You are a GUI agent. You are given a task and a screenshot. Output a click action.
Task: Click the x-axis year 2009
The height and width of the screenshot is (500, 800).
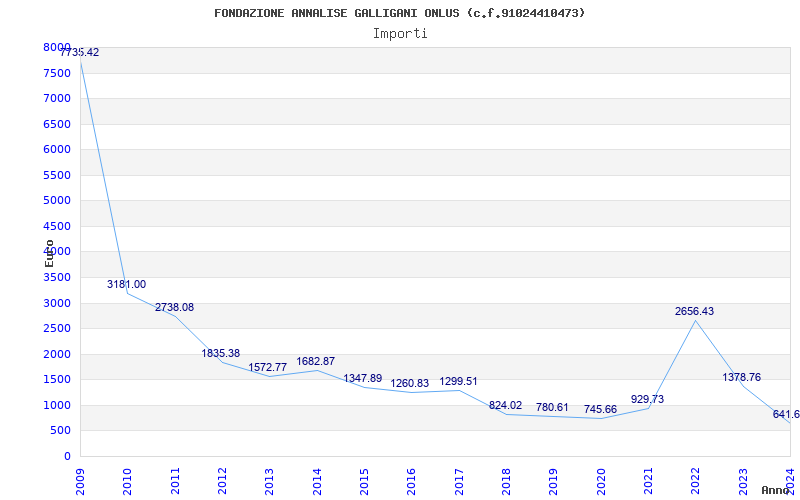click(x=80, y=482)
